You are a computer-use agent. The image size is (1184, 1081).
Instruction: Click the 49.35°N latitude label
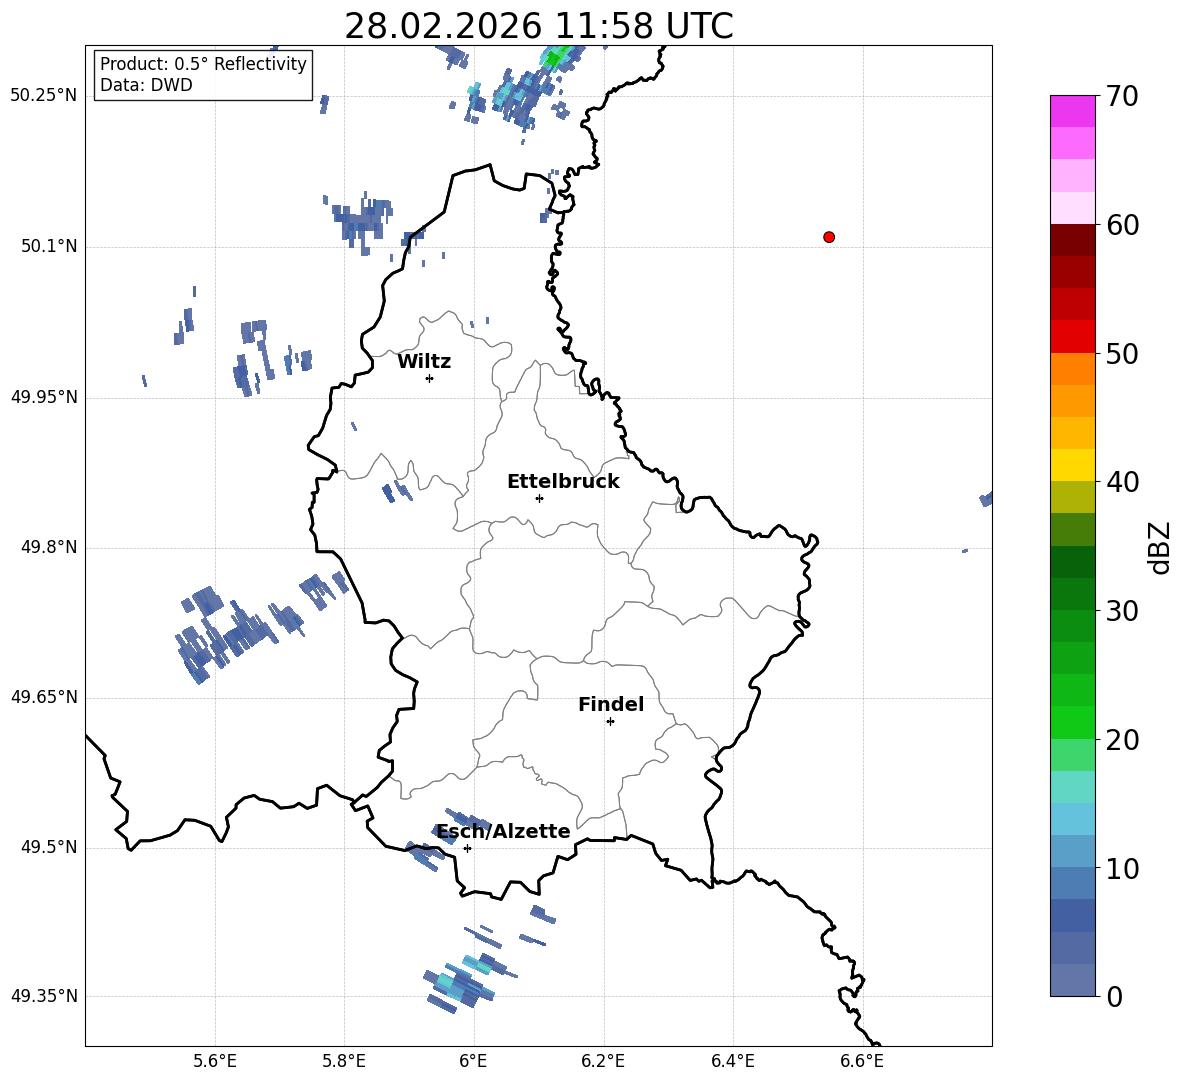point(44,996)
